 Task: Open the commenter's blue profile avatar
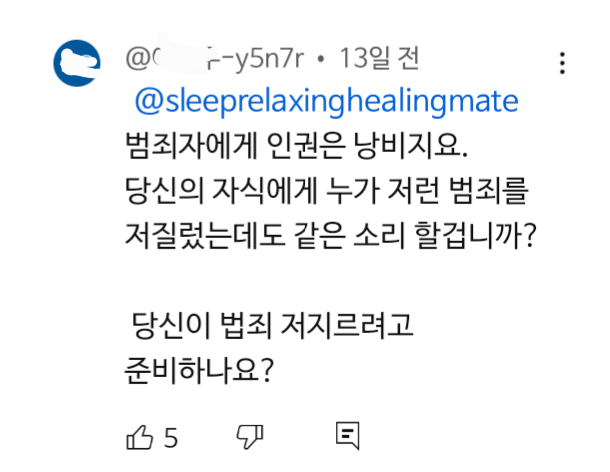pyautogui.click(x=76, y=63)
